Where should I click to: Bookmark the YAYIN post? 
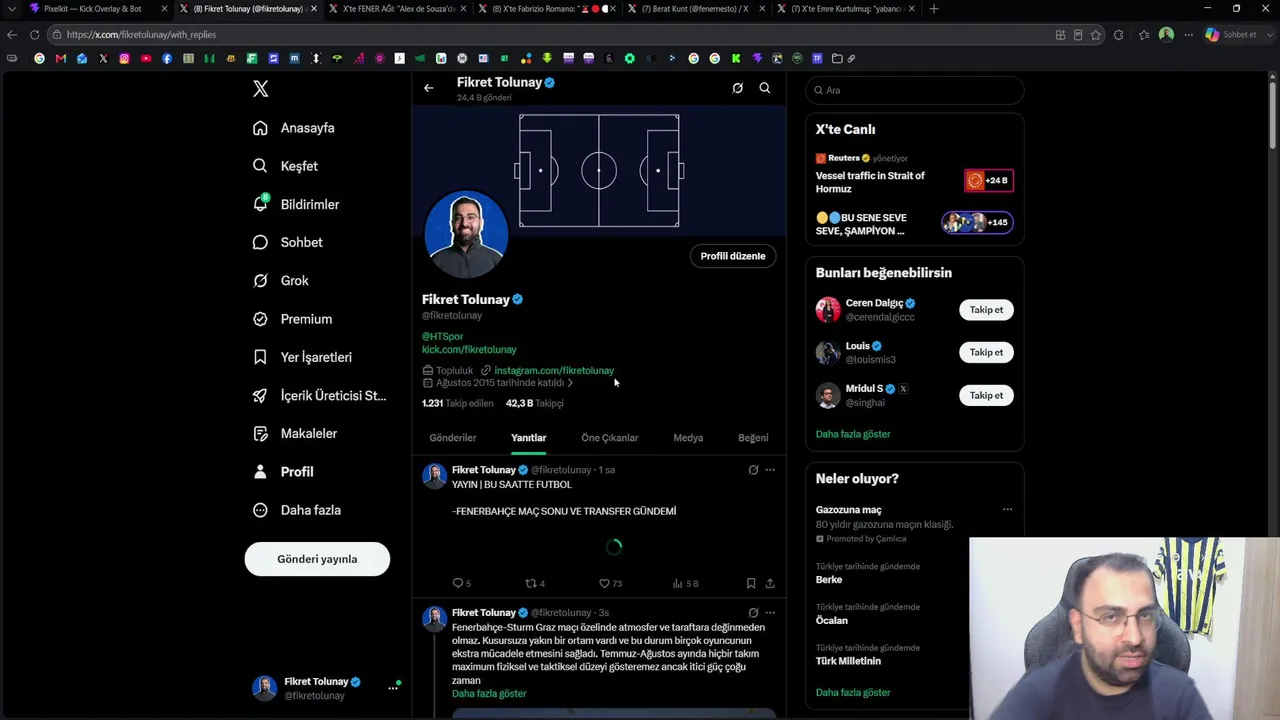751,583
